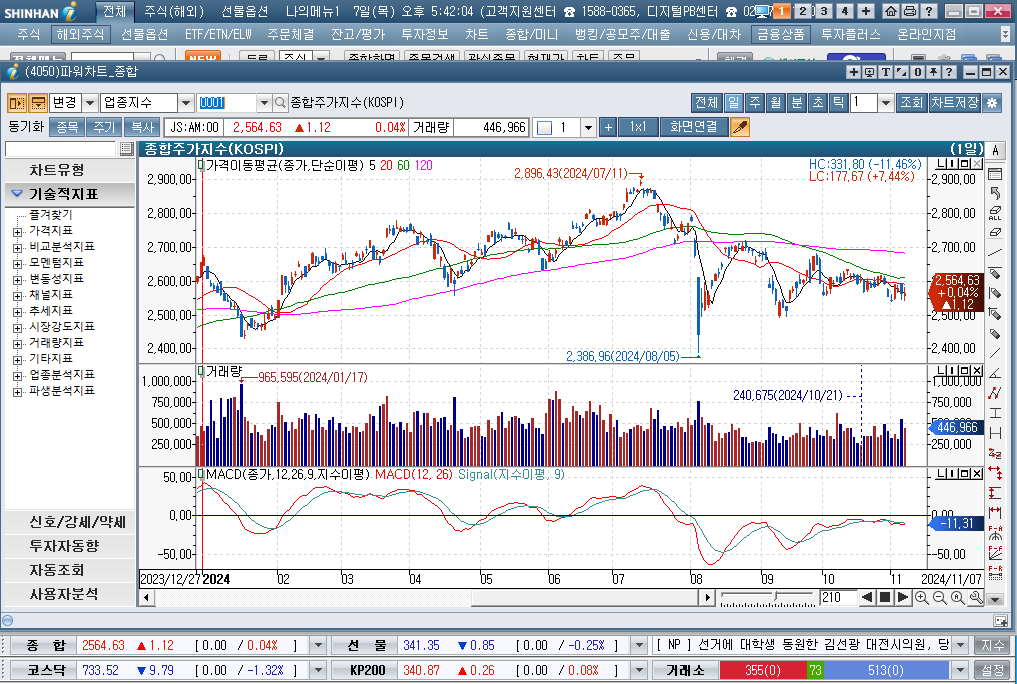The image size is (1017, 684).
Task: Open the 해외주식 menu
Action: 80,34
